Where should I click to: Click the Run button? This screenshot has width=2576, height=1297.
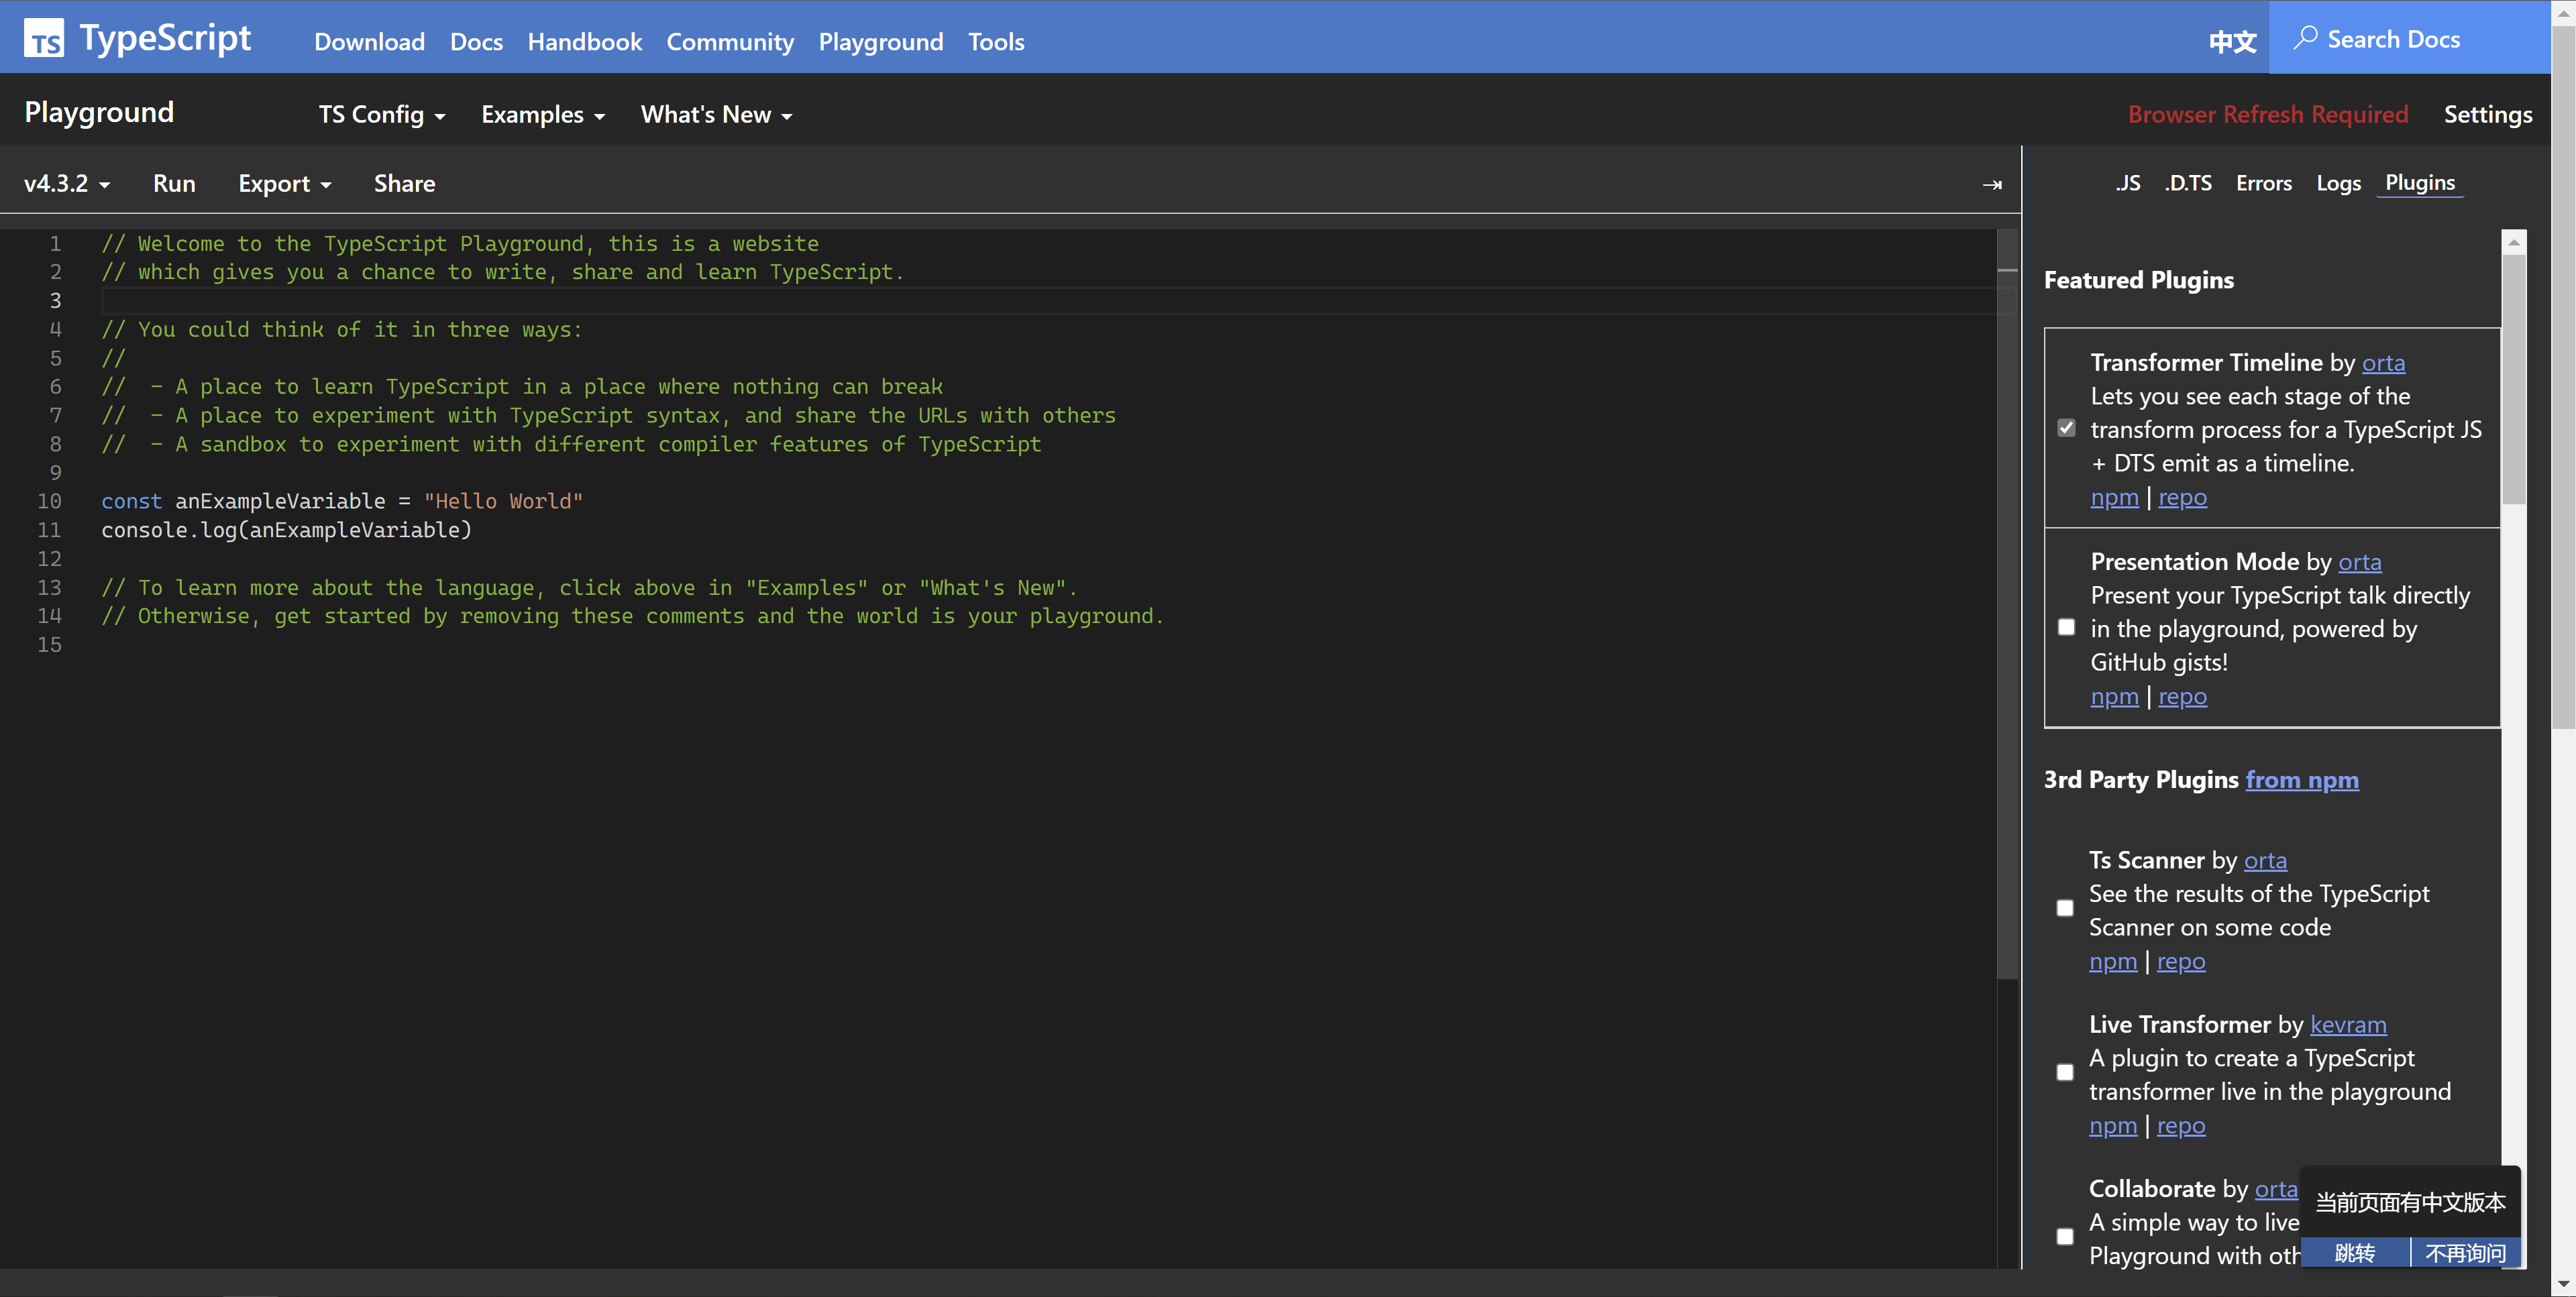[x=174, y=184]
